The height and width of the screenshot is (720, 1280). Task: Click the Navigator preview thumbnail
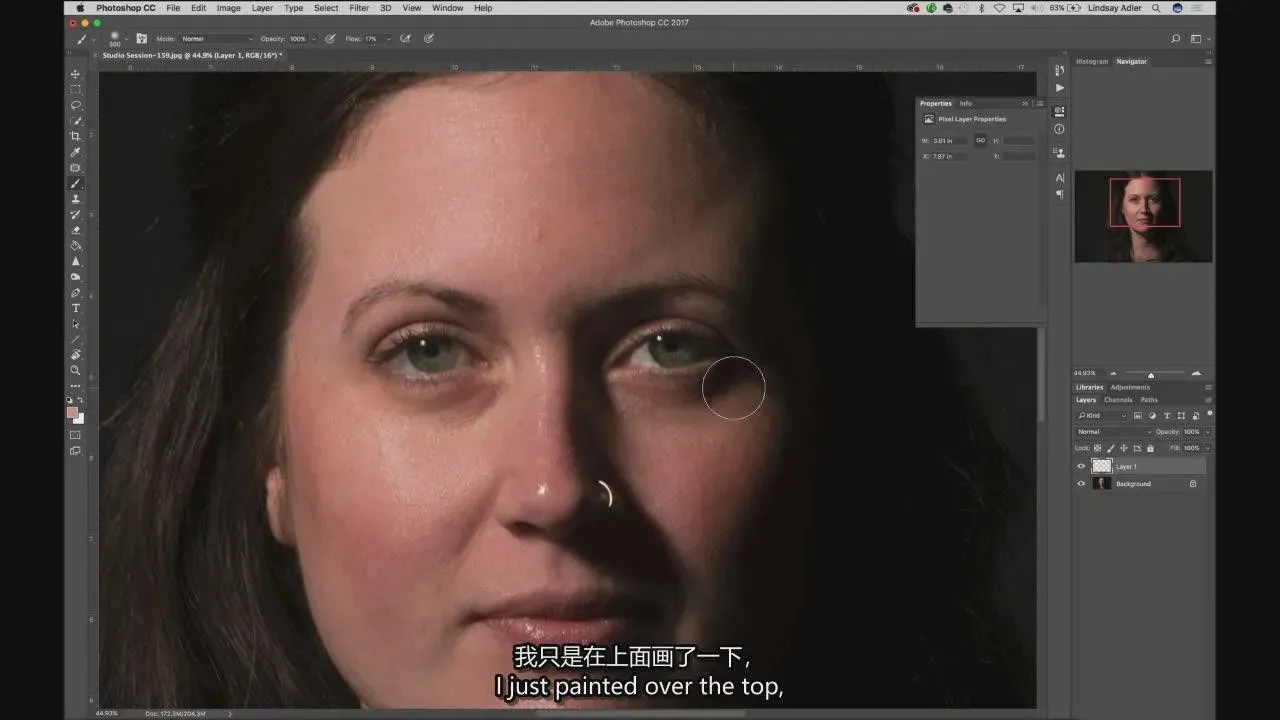tap(1143, 216)
